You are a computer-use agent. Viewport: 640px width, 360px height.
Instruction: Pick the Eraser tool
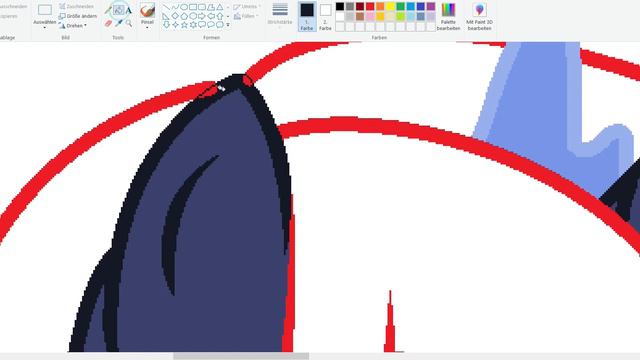pyautogui.click(x=109, y=23)
